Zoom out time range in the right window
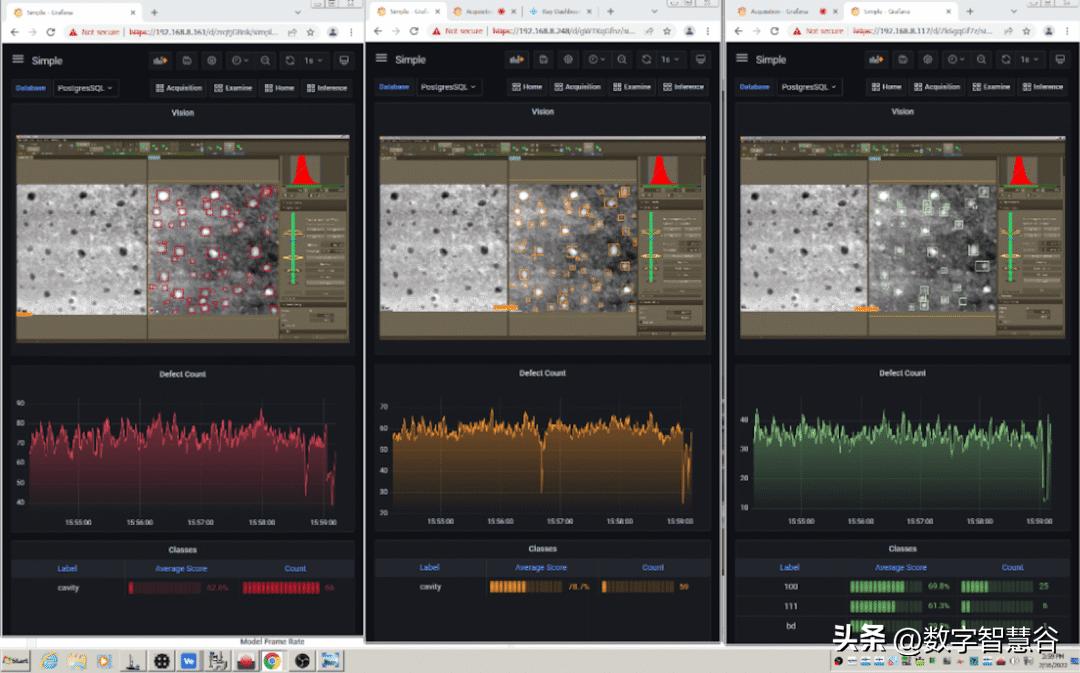 click(x=982, y=59)
